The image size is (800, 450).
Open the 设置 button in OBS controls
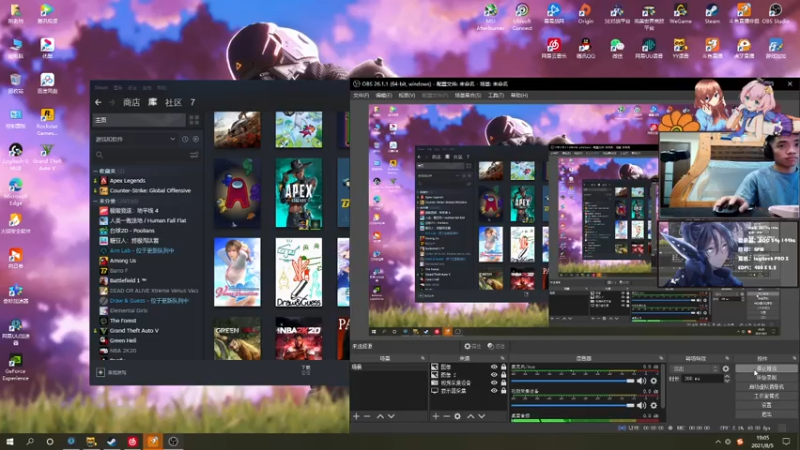coord(766,405)
